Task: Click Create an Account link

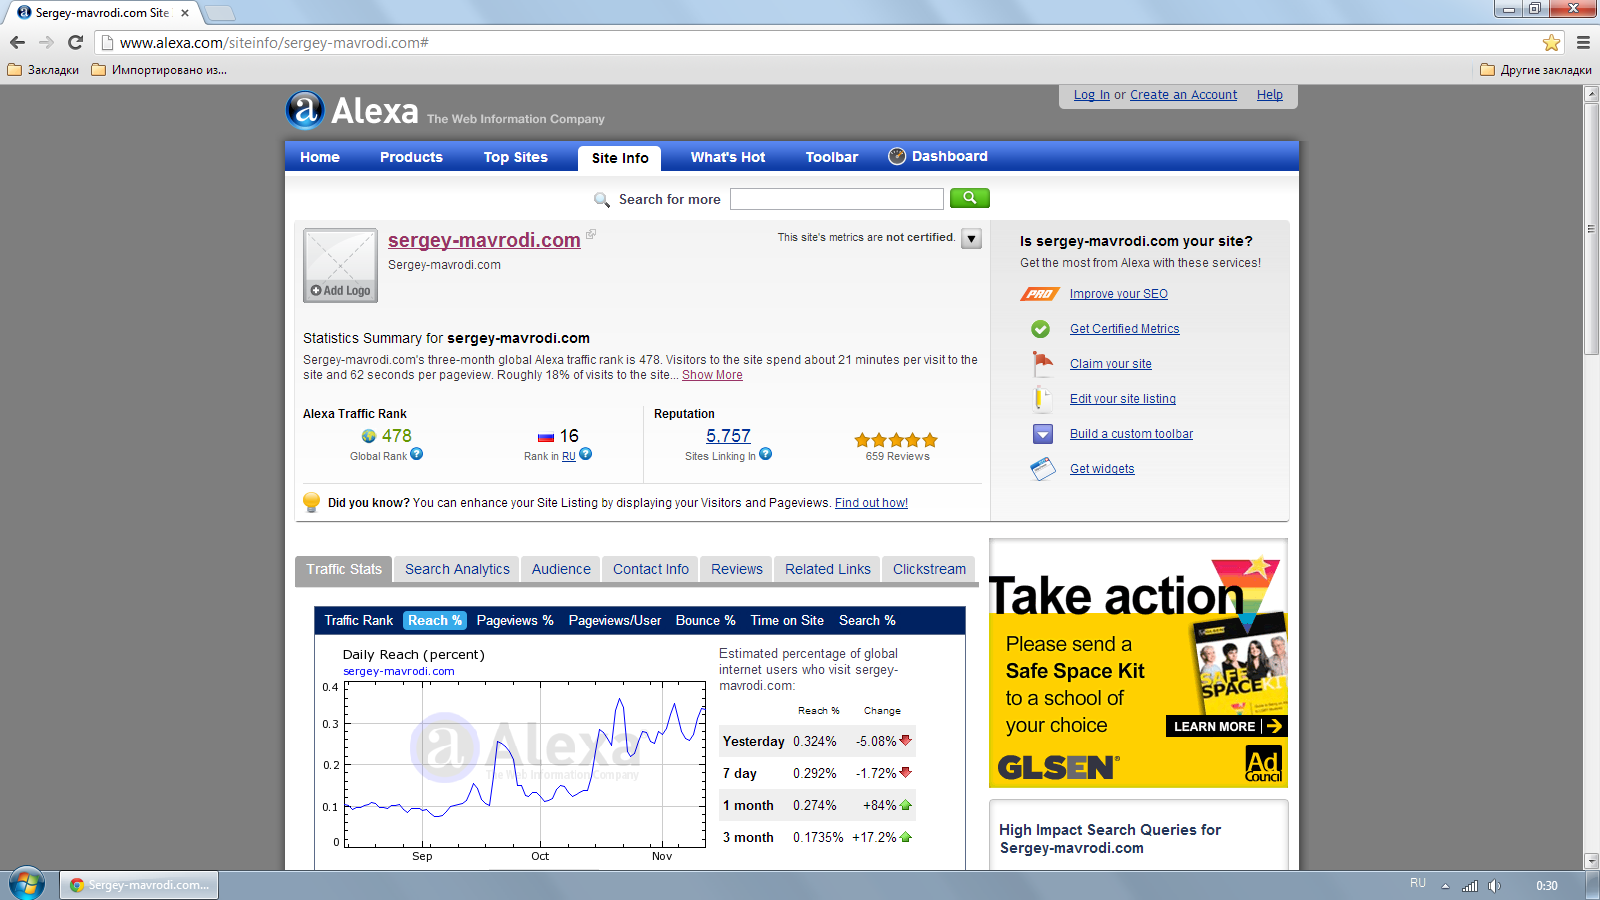Action: [1183, 95]
